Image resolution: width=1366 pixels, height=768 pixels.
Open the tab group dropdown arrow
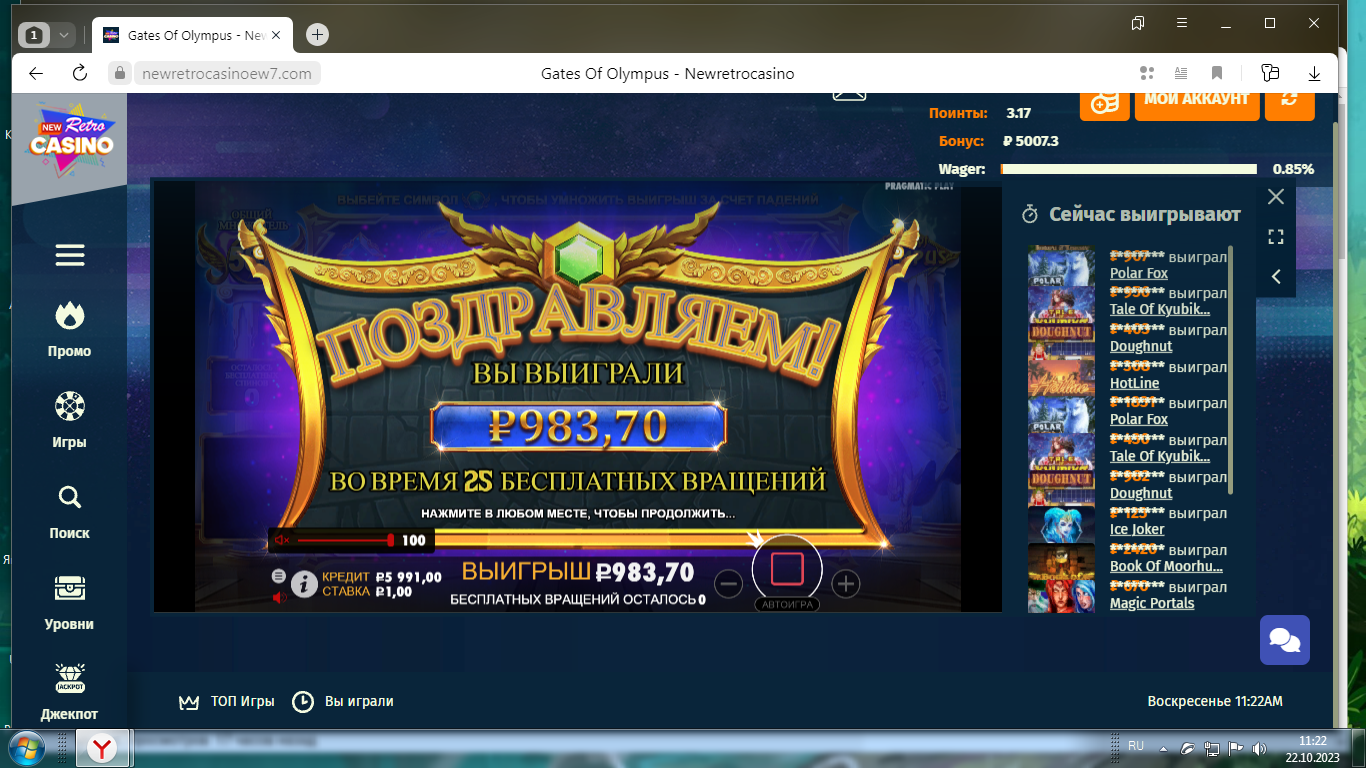tap(64, 35)
